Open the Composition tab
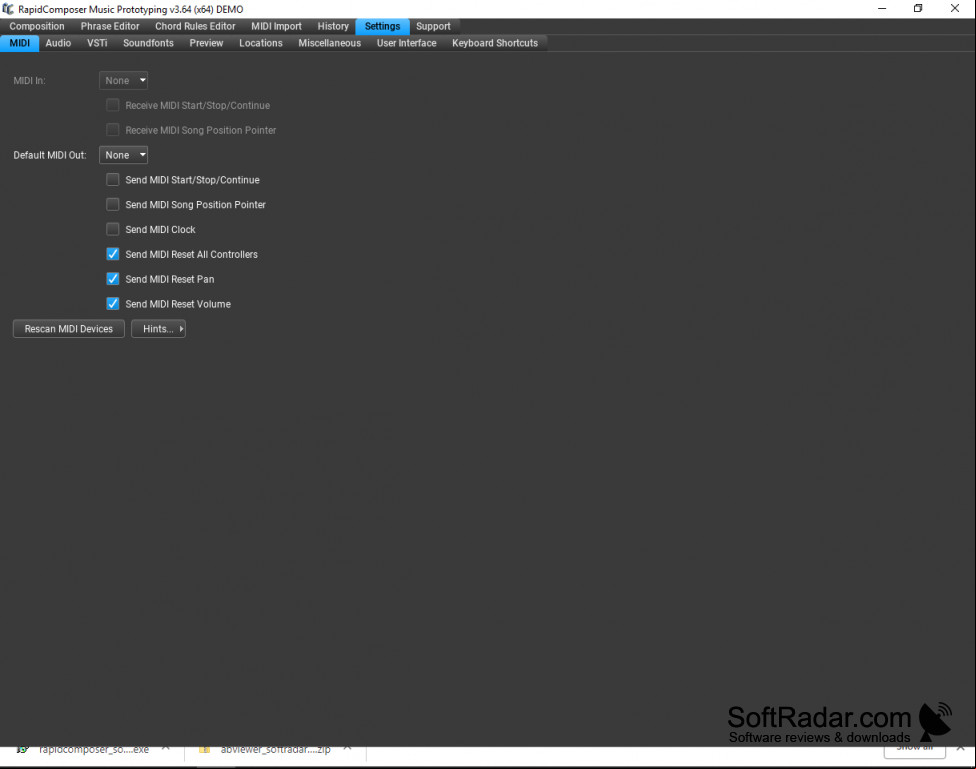Image resolution: width=976 pixels, height=769 pixels. (x=37, y=26)
